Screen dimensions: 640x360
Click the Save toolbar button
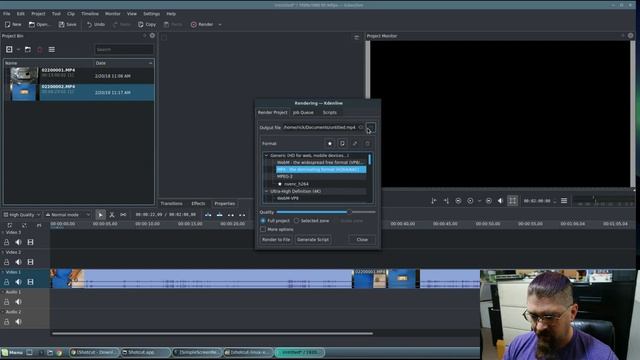click(x=67, y=24)
